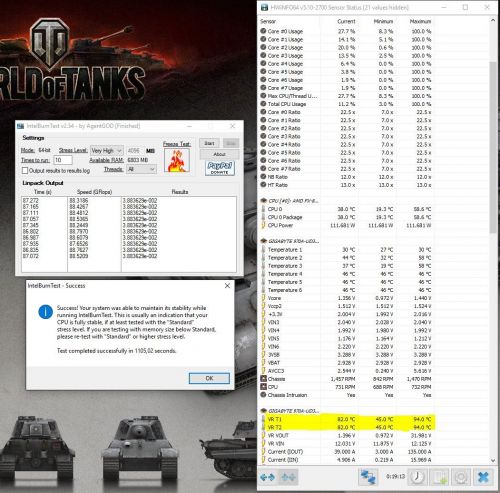Select the 'CPU 0 Package' row
The width and height of the screenshot is (500, 493).
tap(346, 217)
